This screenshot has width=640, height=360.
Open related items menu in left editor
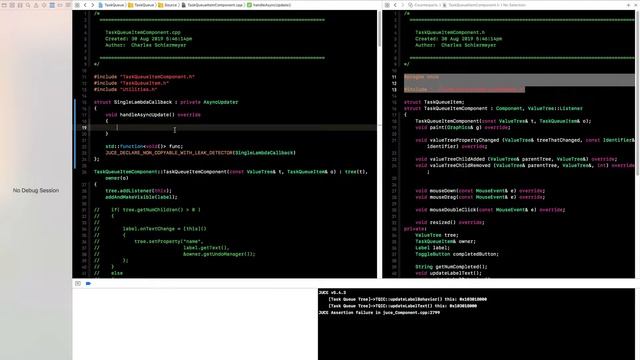pyautogui.click(x=77, y=5)
